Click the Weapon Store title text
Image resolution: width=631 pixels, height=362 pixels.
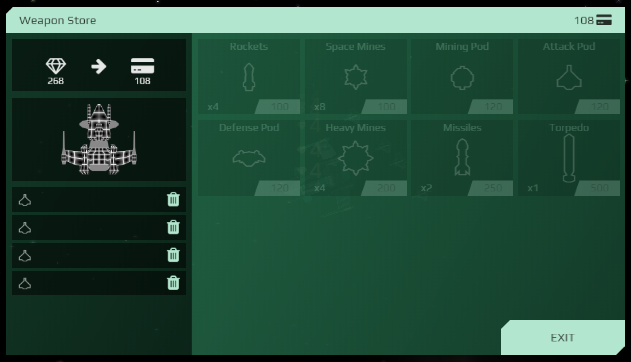pyautogui.click(x=58, y=20)
